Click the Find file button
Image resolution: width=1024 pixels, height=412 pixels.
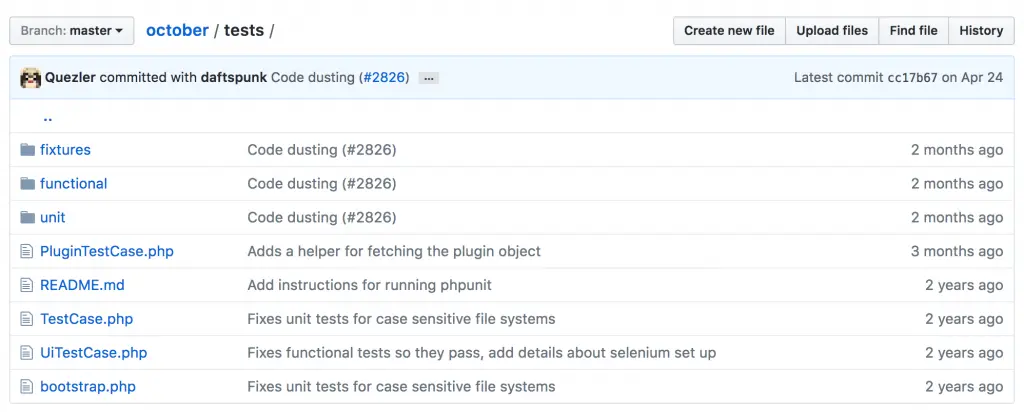pos(913,31)
